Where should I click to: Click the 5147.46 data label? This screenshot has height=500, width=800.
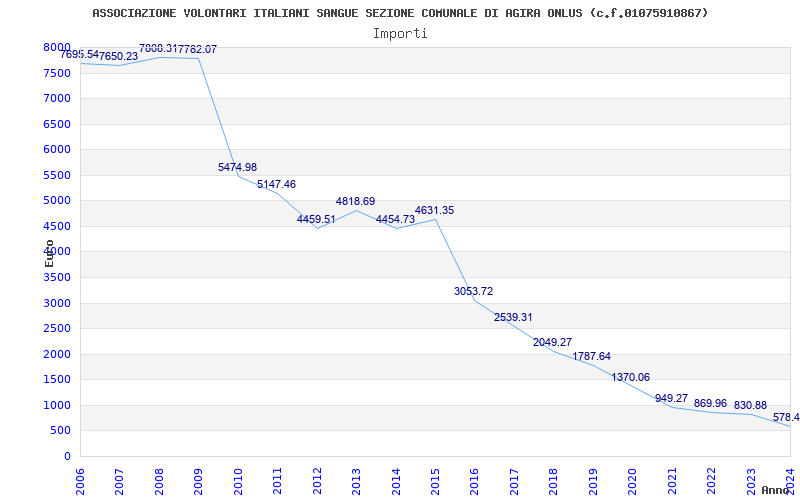point(276,184)
